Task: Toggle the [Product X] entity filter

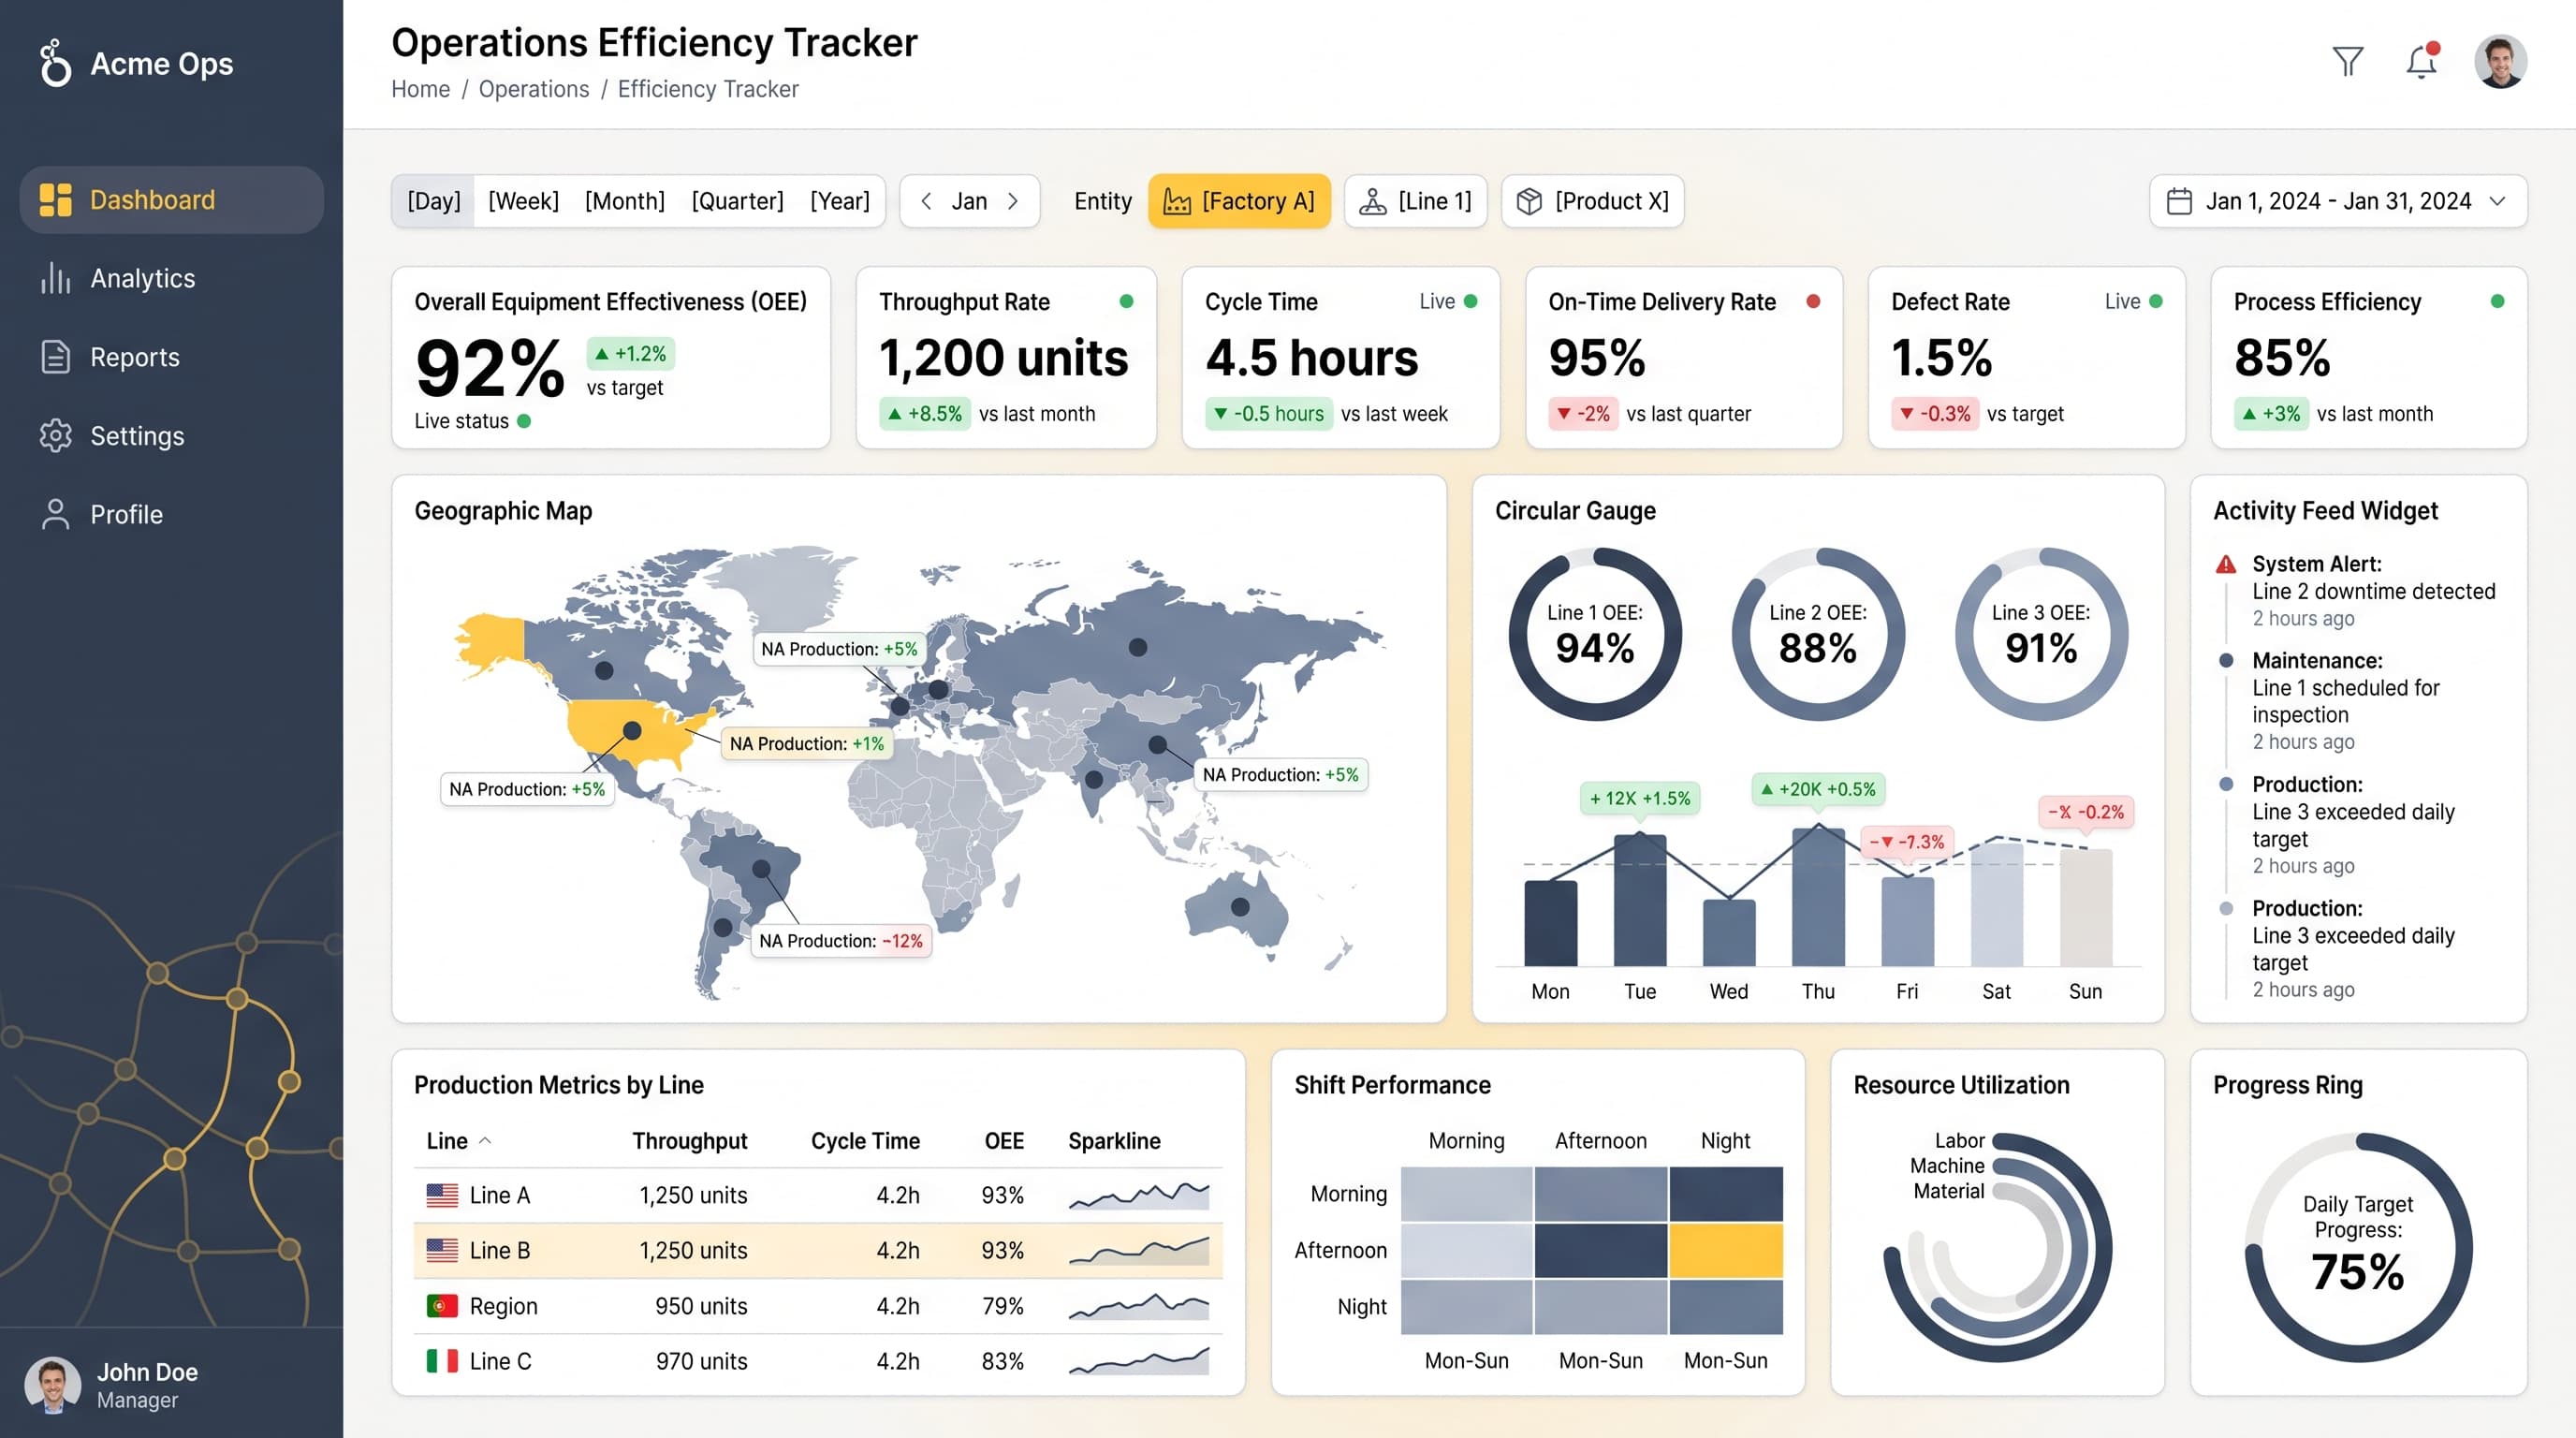Action: tap(1592, 201)
